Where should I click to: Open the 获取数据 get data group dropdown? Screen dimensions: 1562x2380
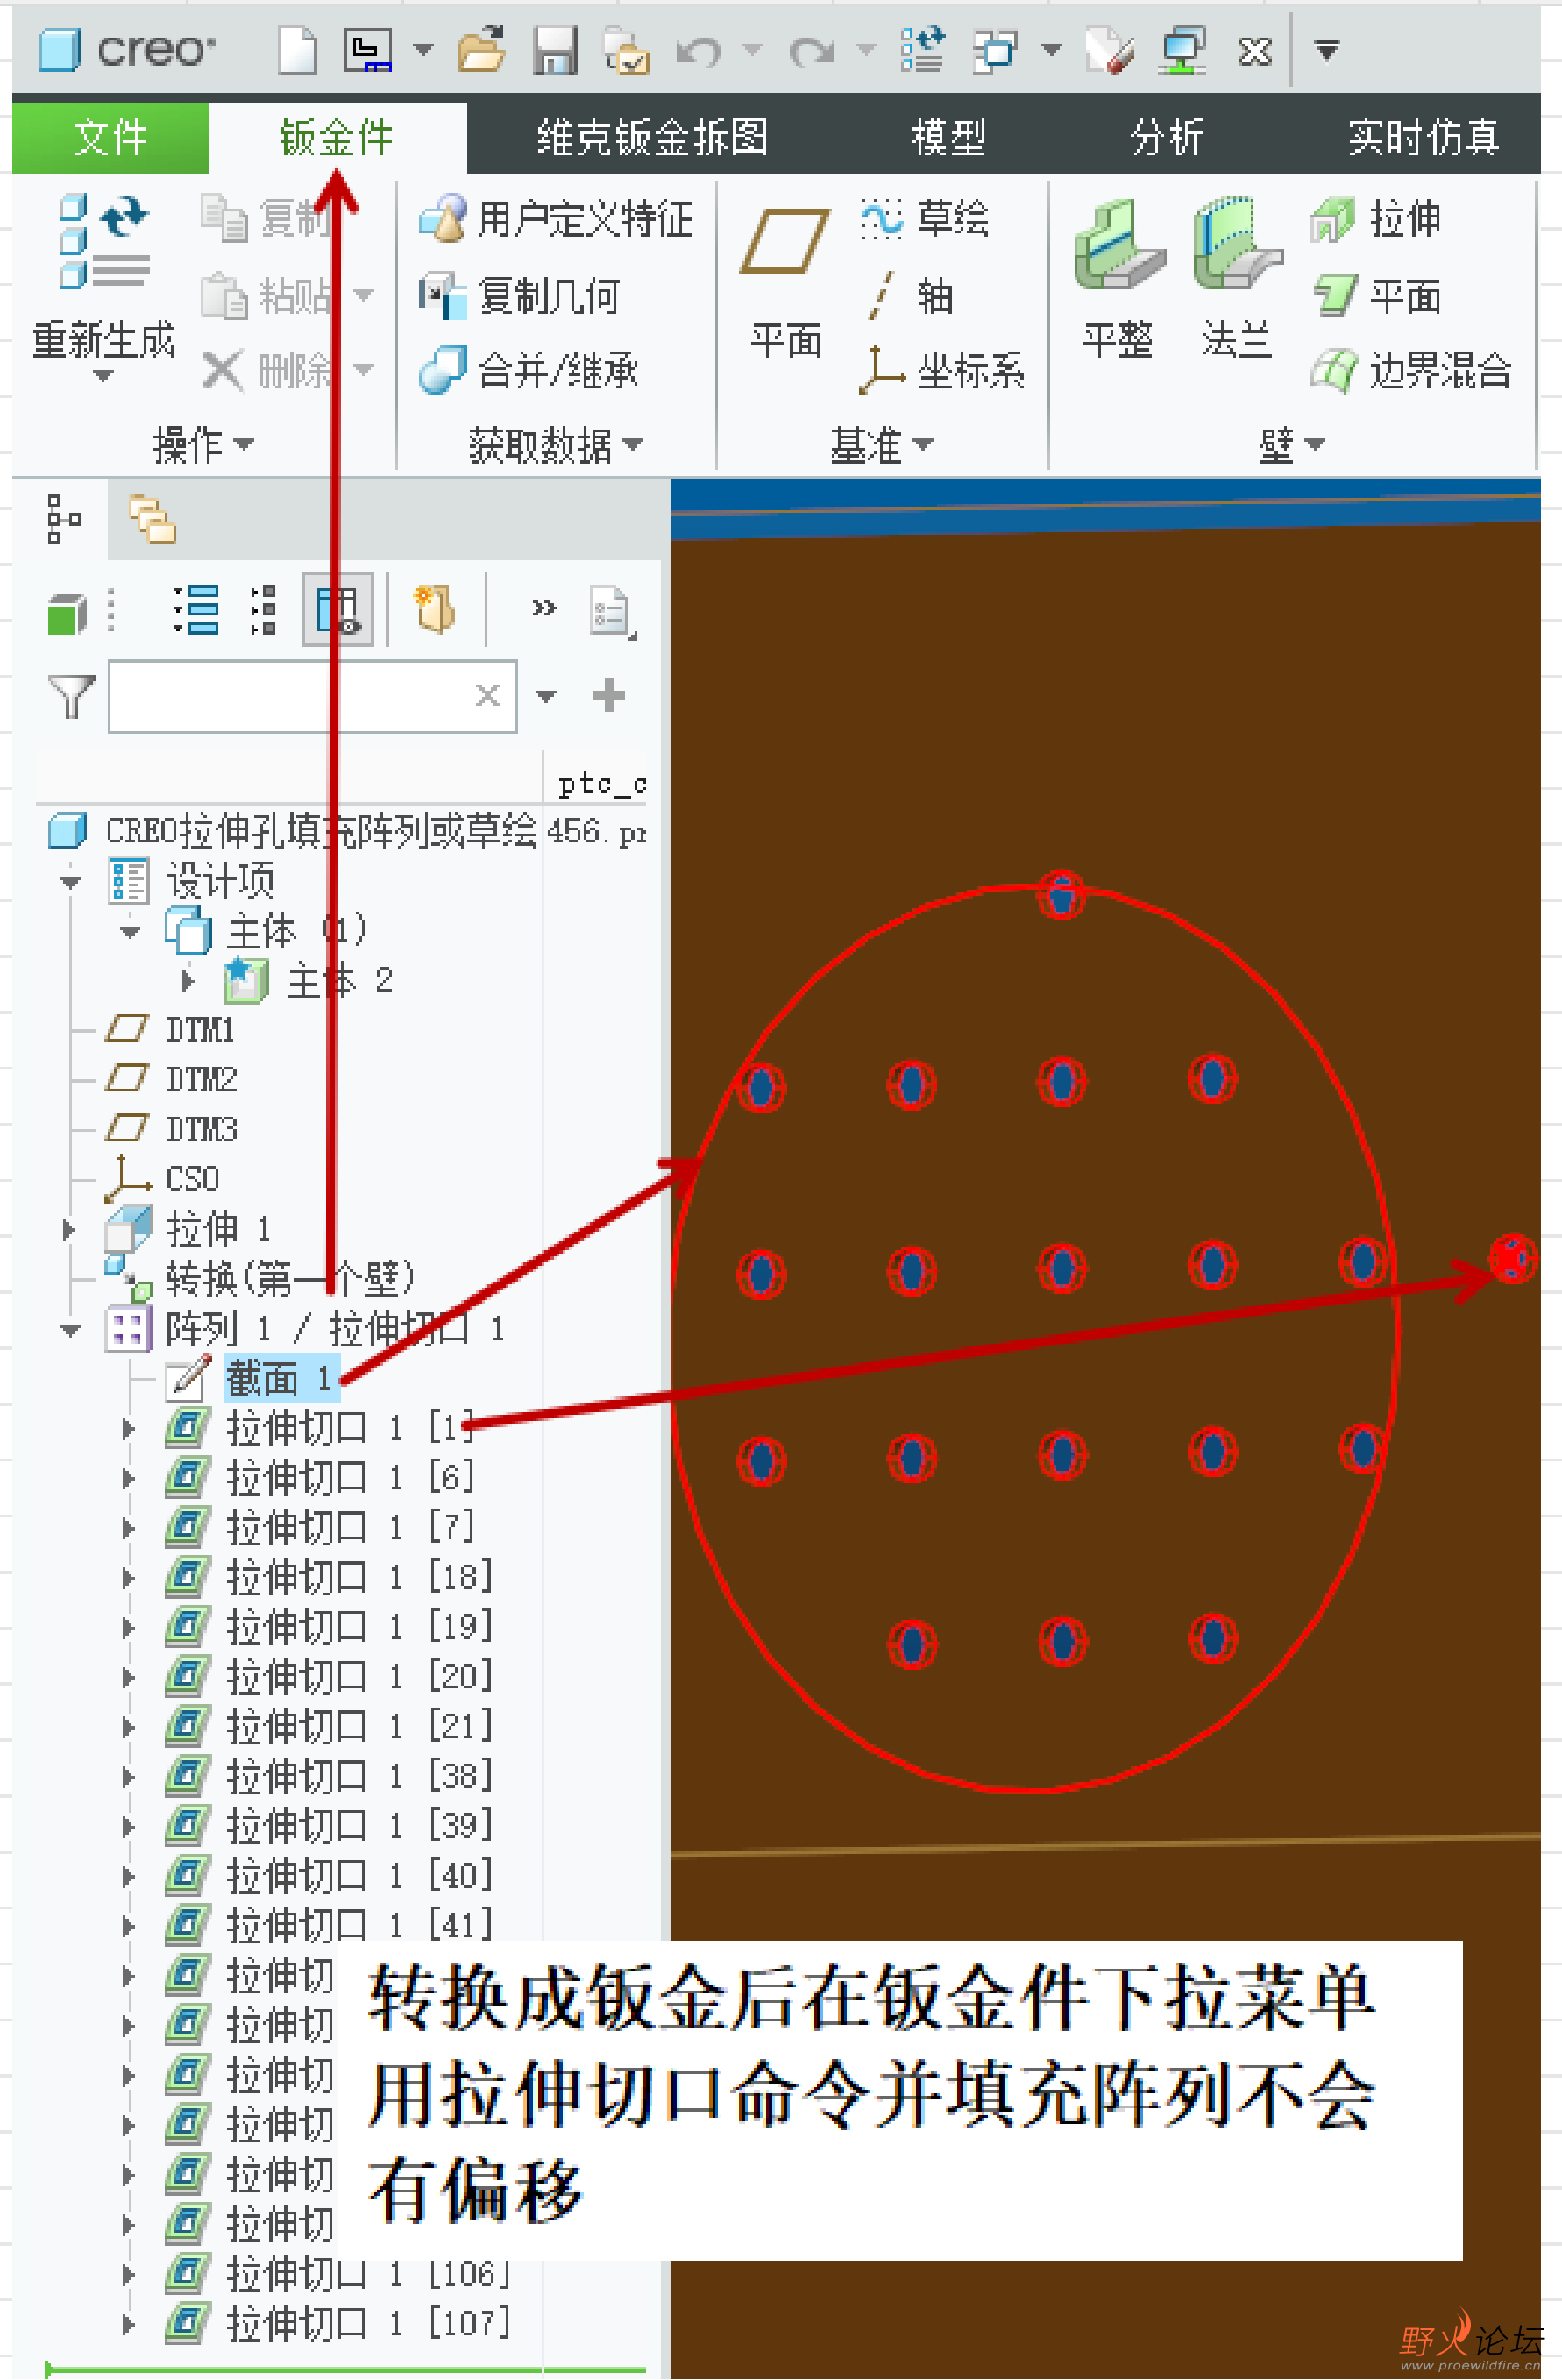point(555,444)
